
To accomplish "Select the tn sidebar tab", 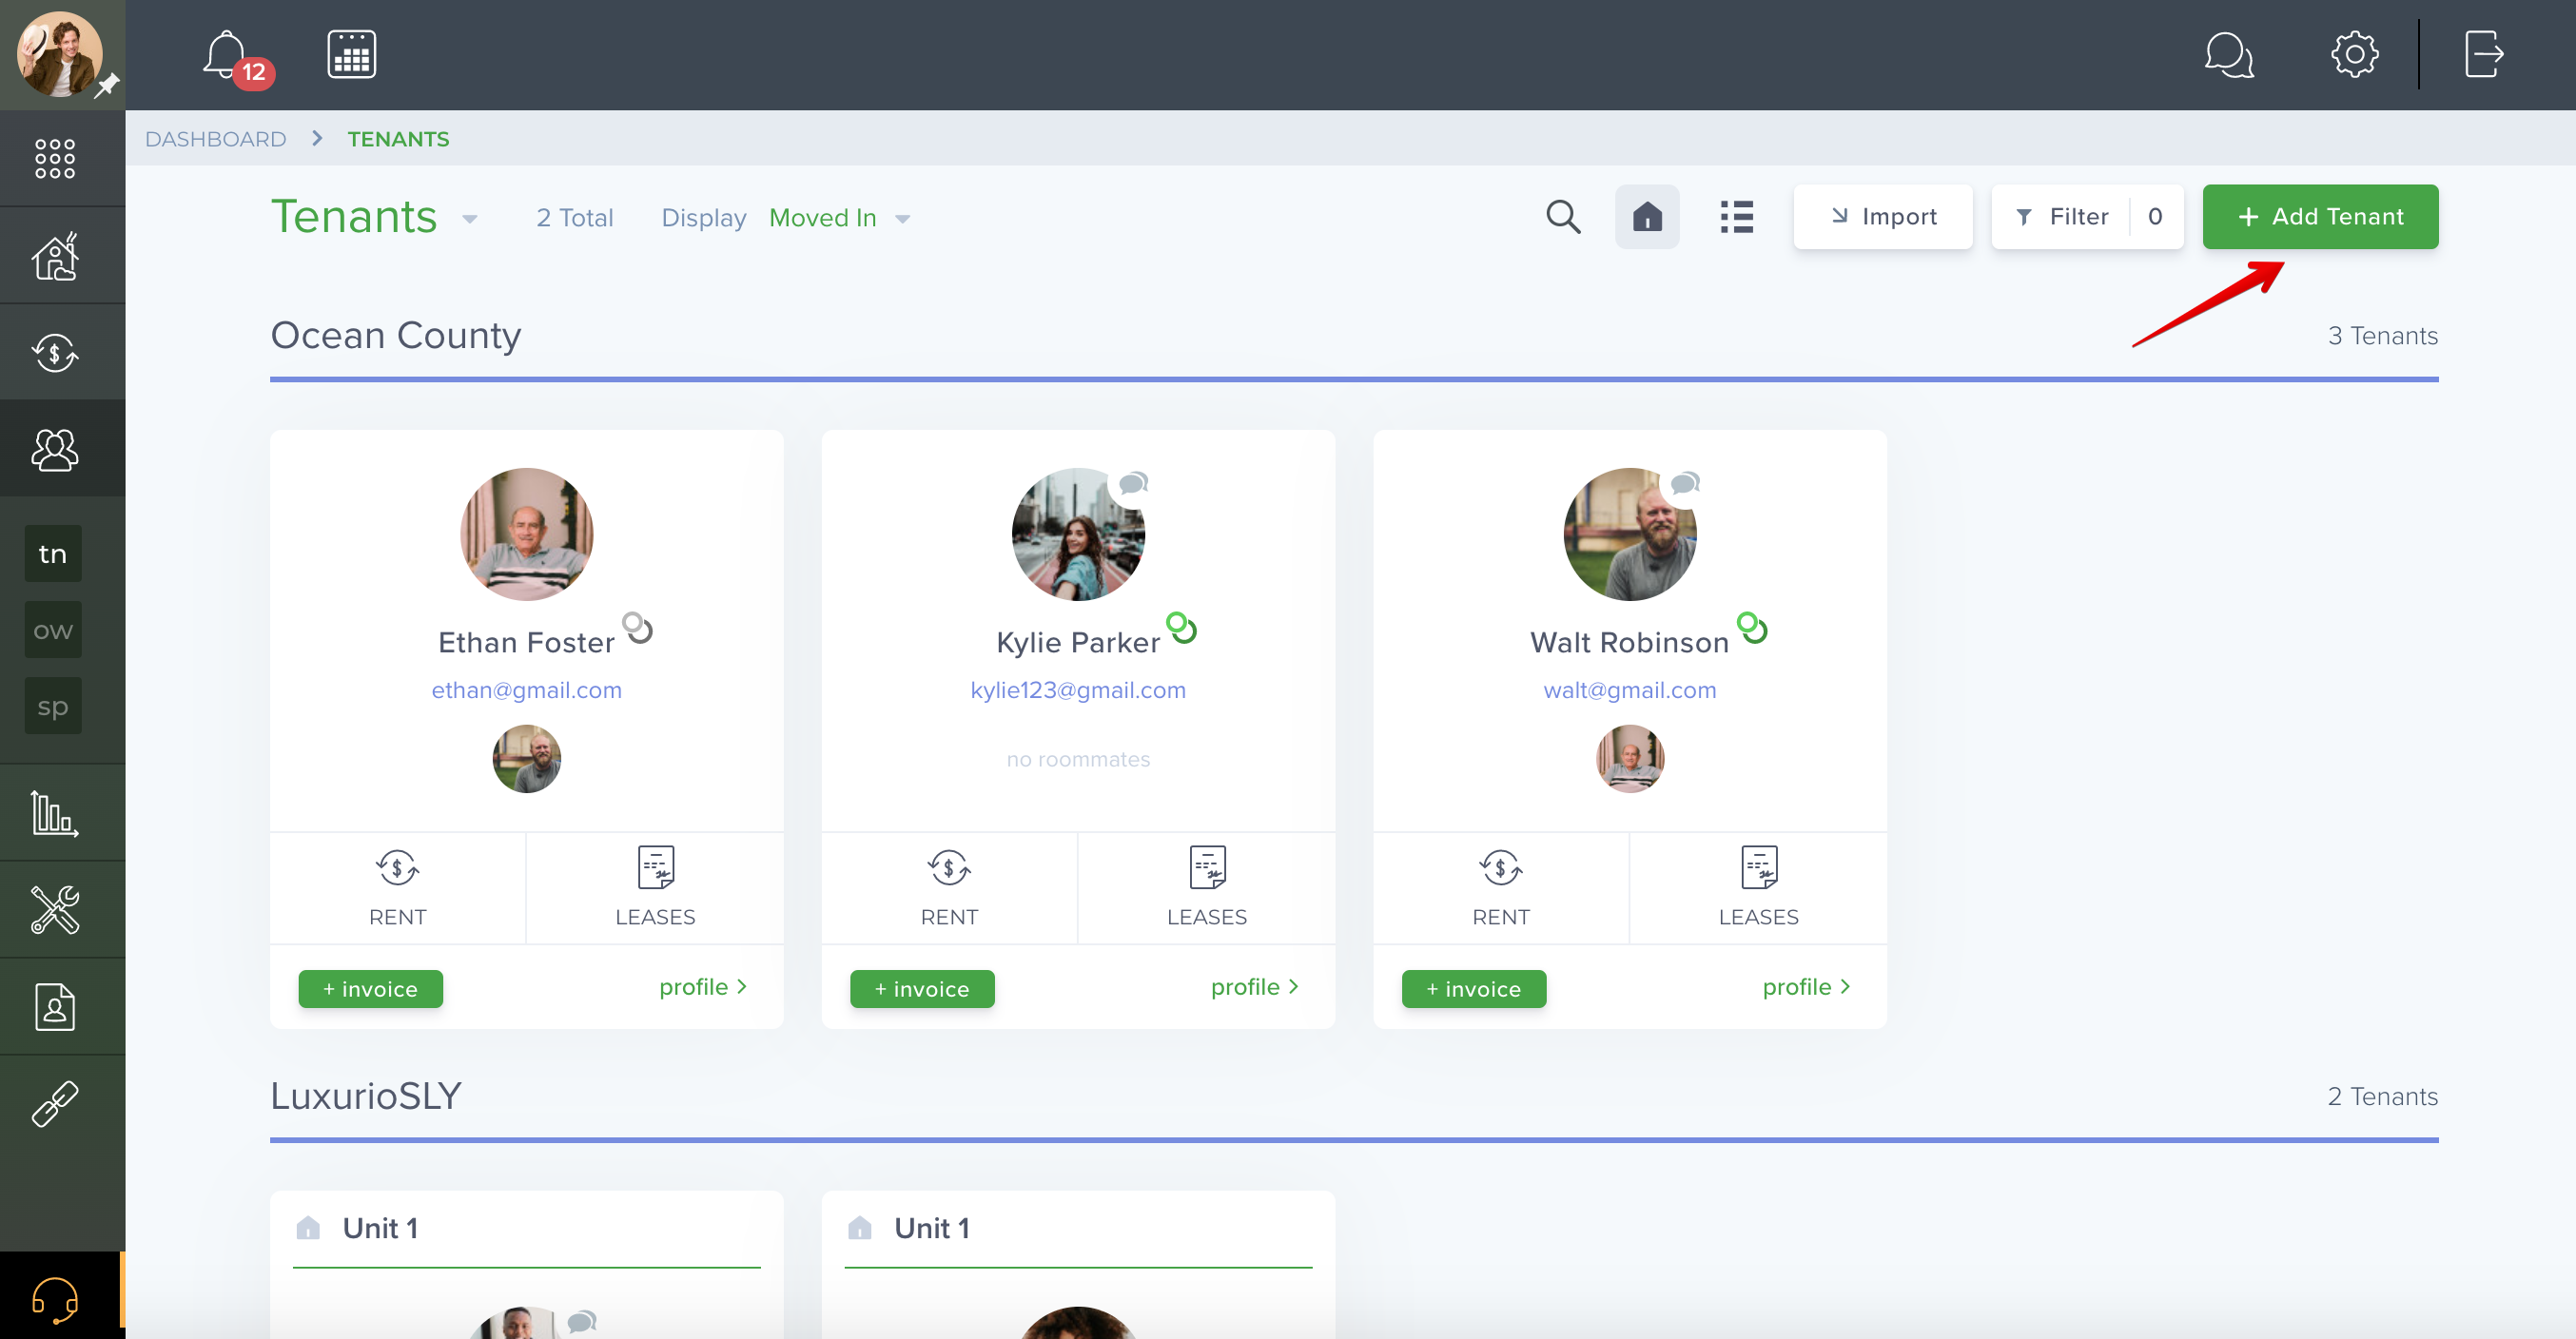I will coord(53,554).
